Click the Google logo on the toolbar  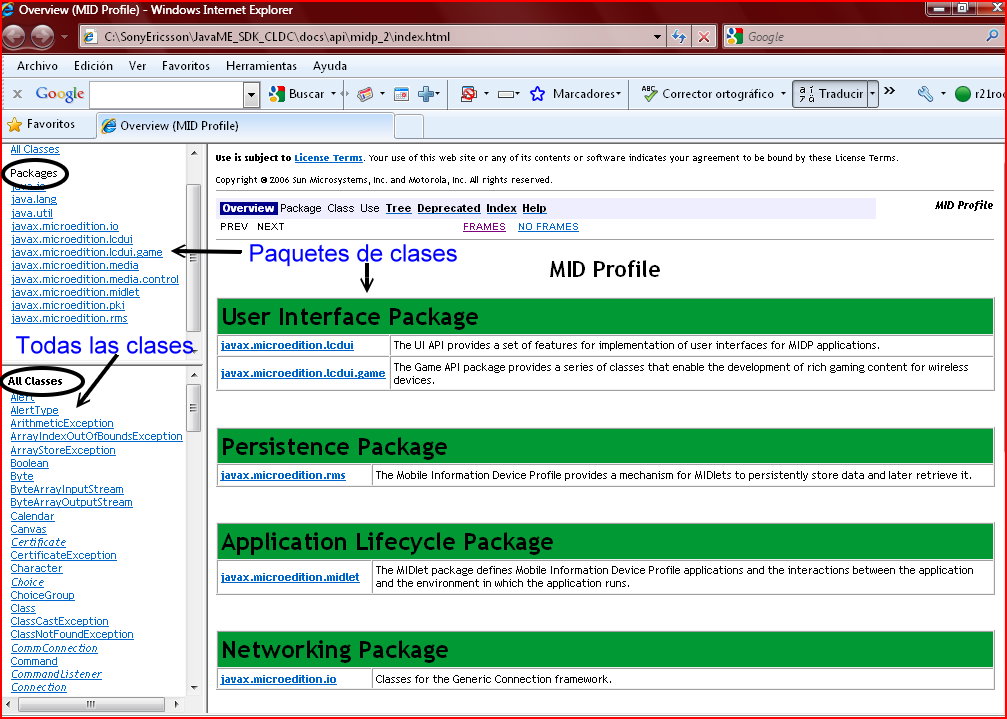pos(60,94)
